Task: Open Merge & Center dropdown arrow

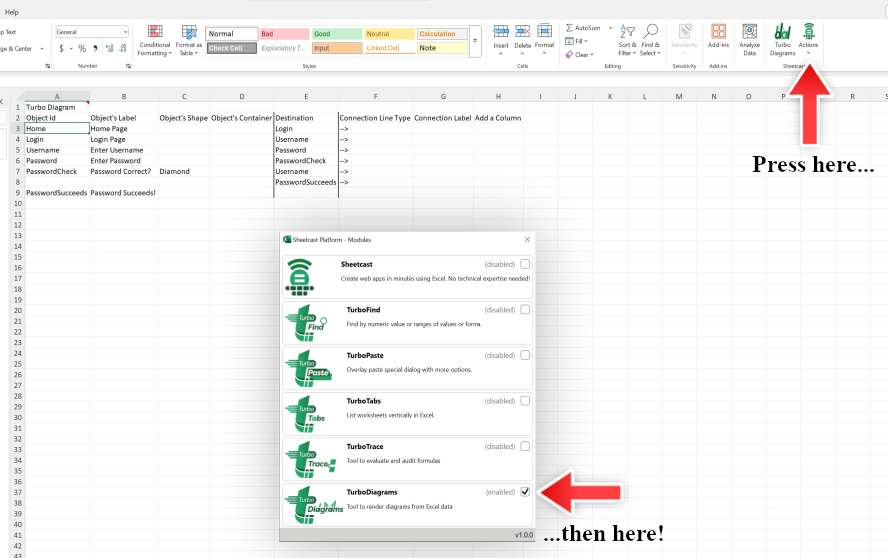Action: [x=42, y=49]
